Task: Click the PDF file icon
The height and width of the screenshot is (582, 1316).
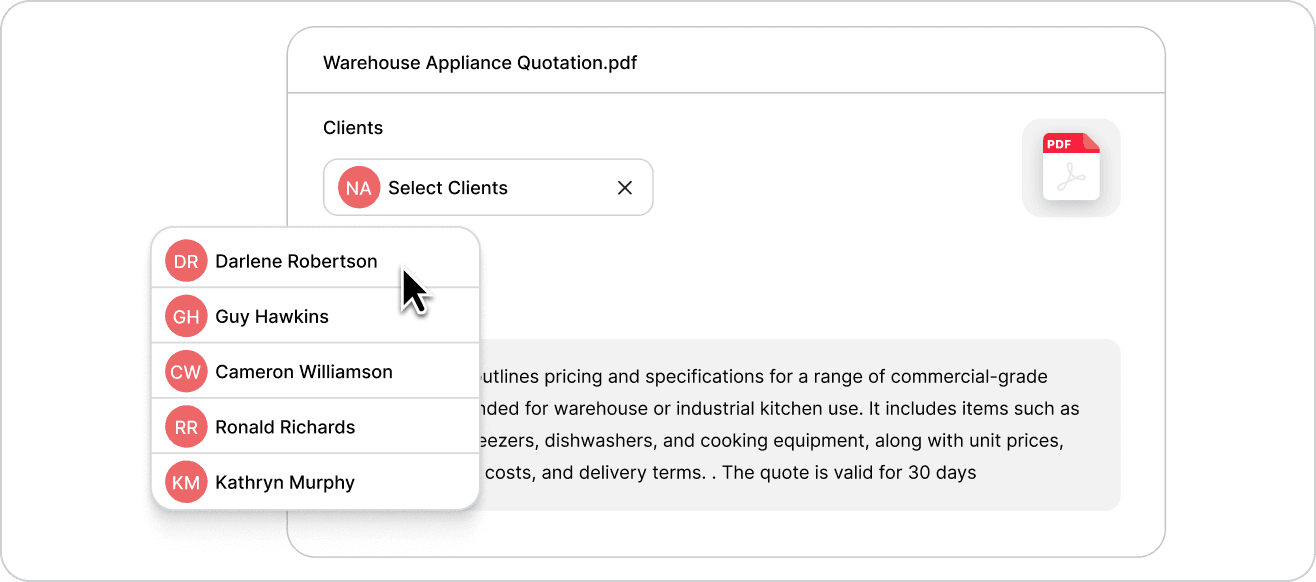Action: 1071,168
